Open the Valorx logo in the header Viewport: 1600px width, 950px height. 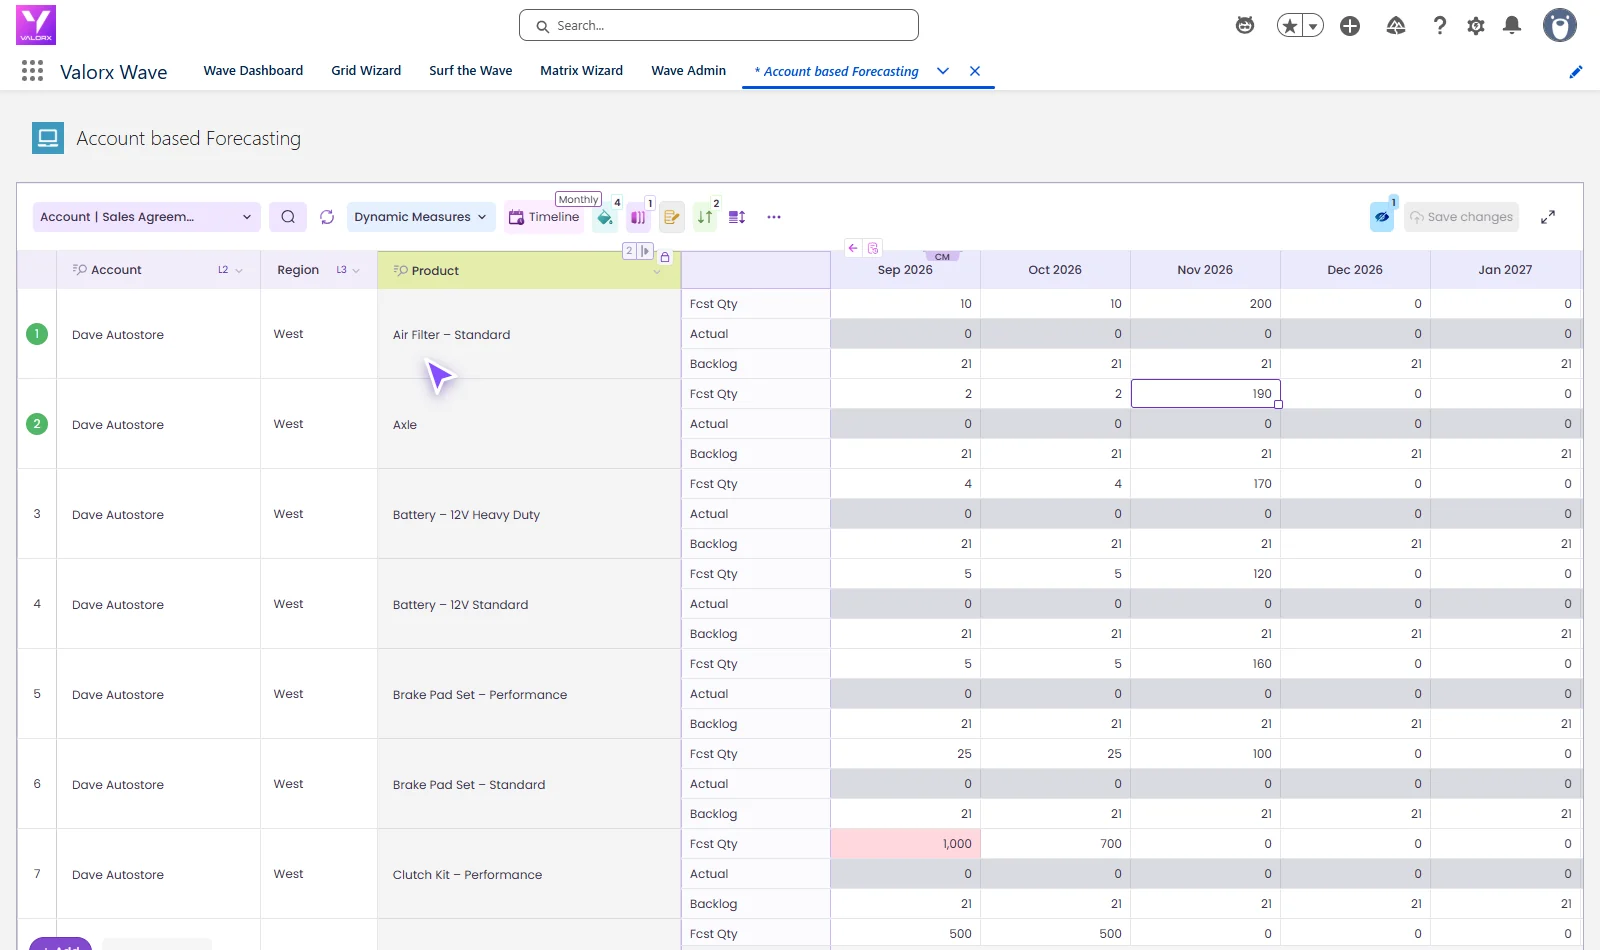click(36, 25)
